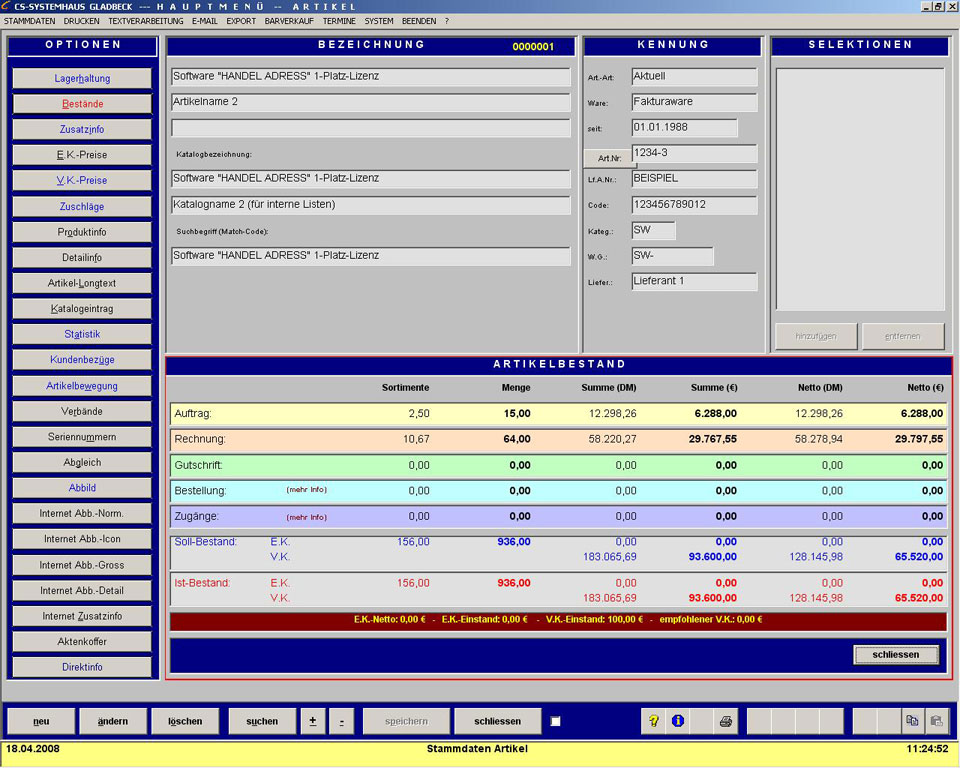Screen dimensions: 960x768
Task: Click the yellow question mark help icon
Action: coord(654,721)
